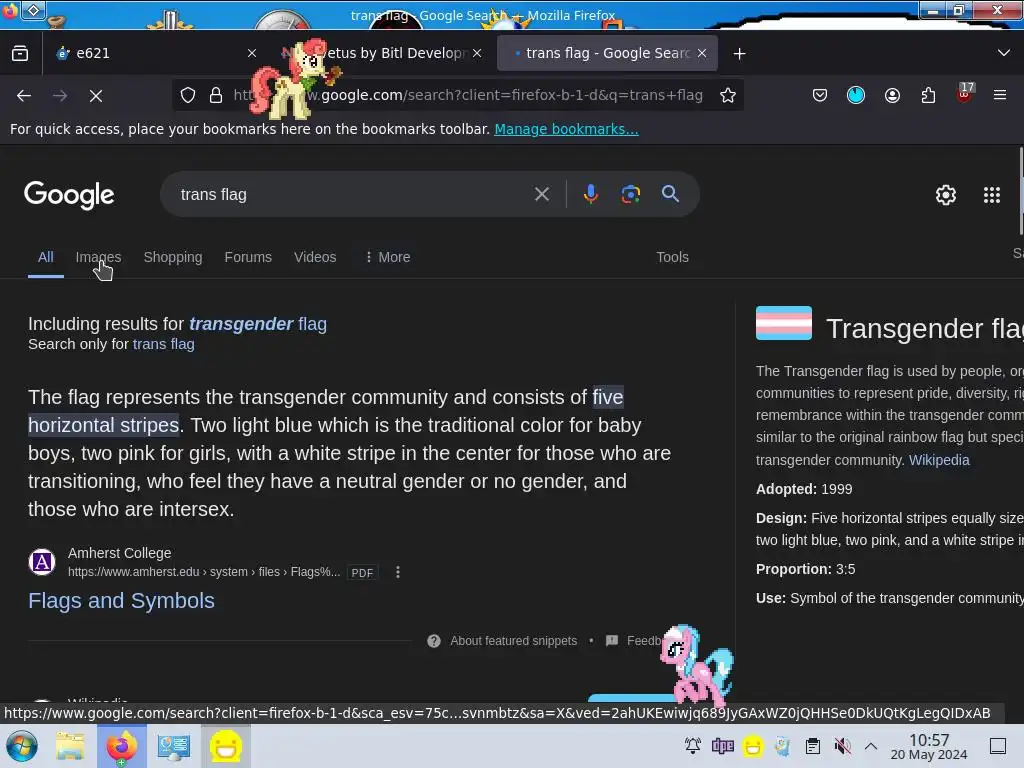Submit search with magnifier icon
The height and width of the screenshot is (768, 1024).
click(x=670, y=194)
